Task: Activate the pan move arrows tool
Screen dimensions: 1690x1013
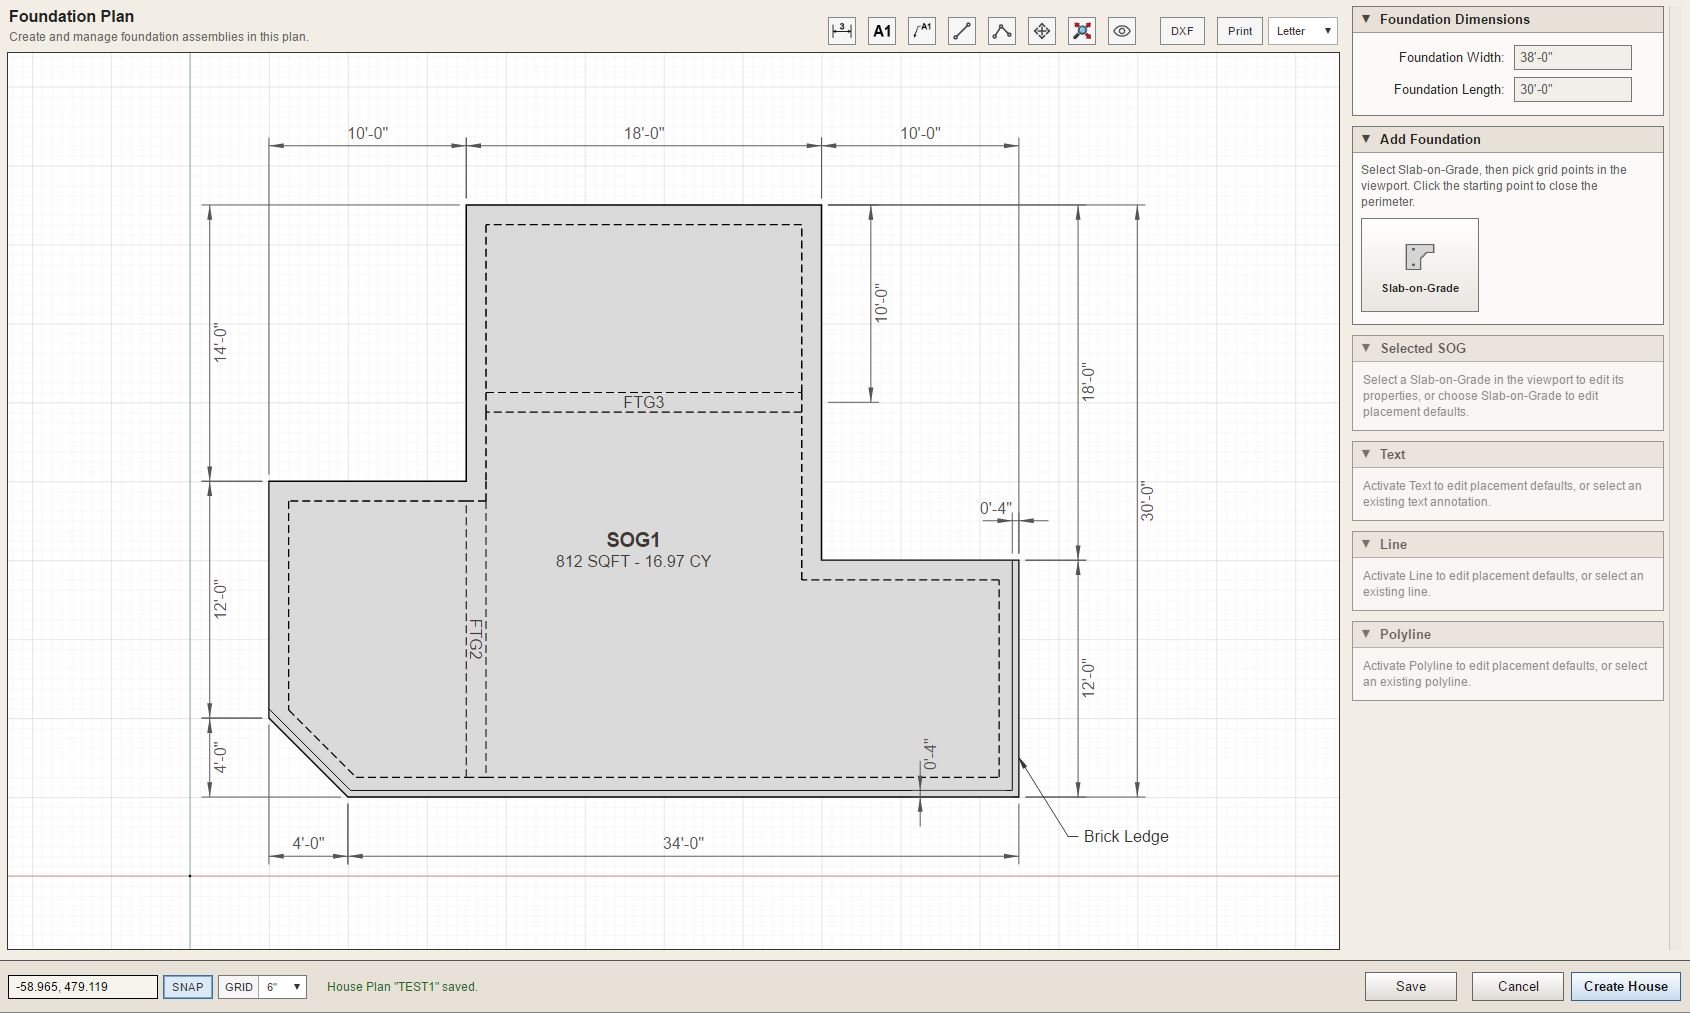Action: 1042,31
